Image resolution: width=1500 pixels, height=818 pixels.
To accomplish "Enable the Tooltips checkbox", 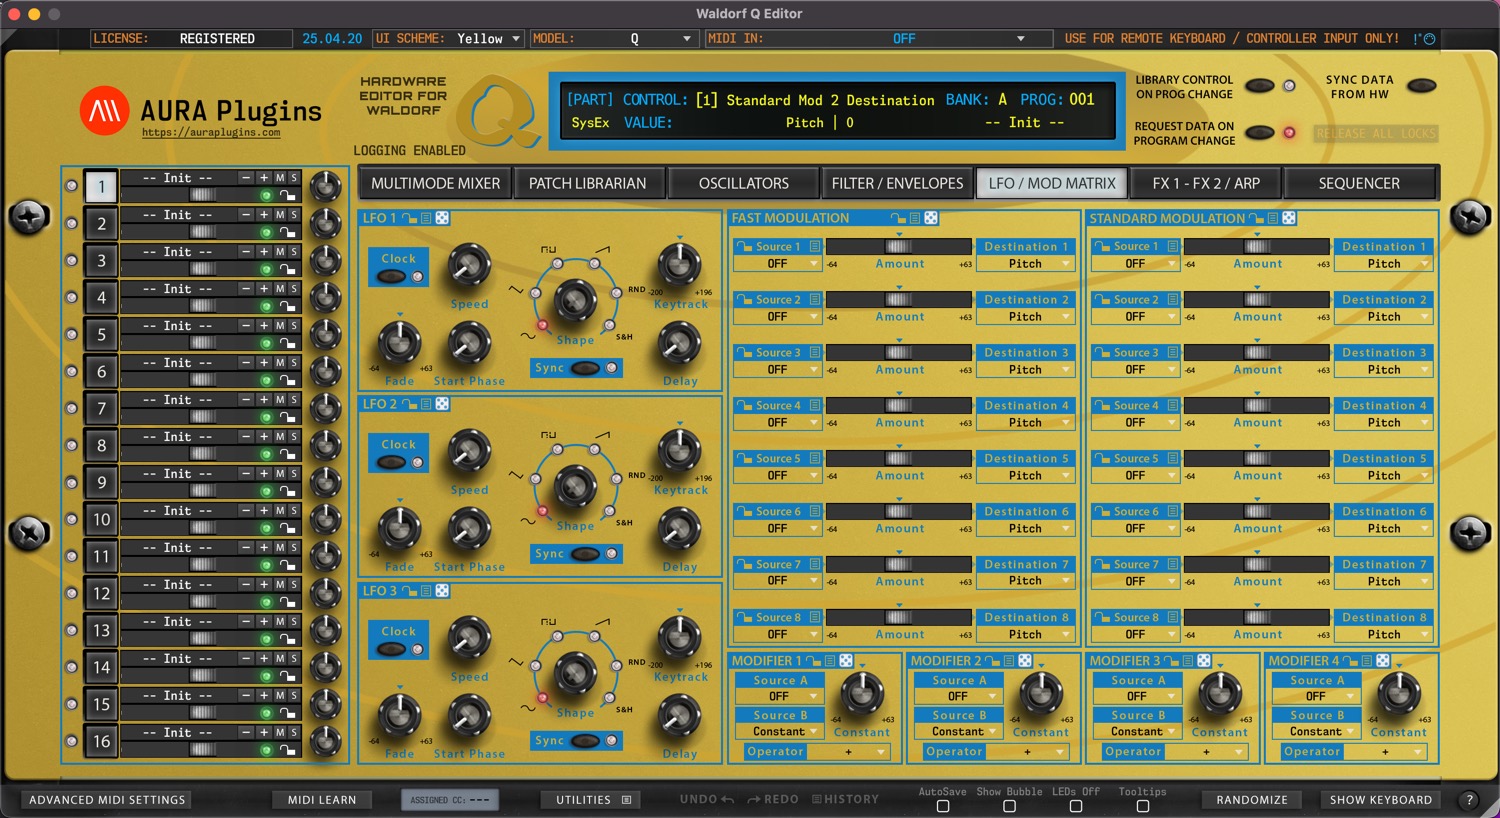I will [x=1143, y=806].
